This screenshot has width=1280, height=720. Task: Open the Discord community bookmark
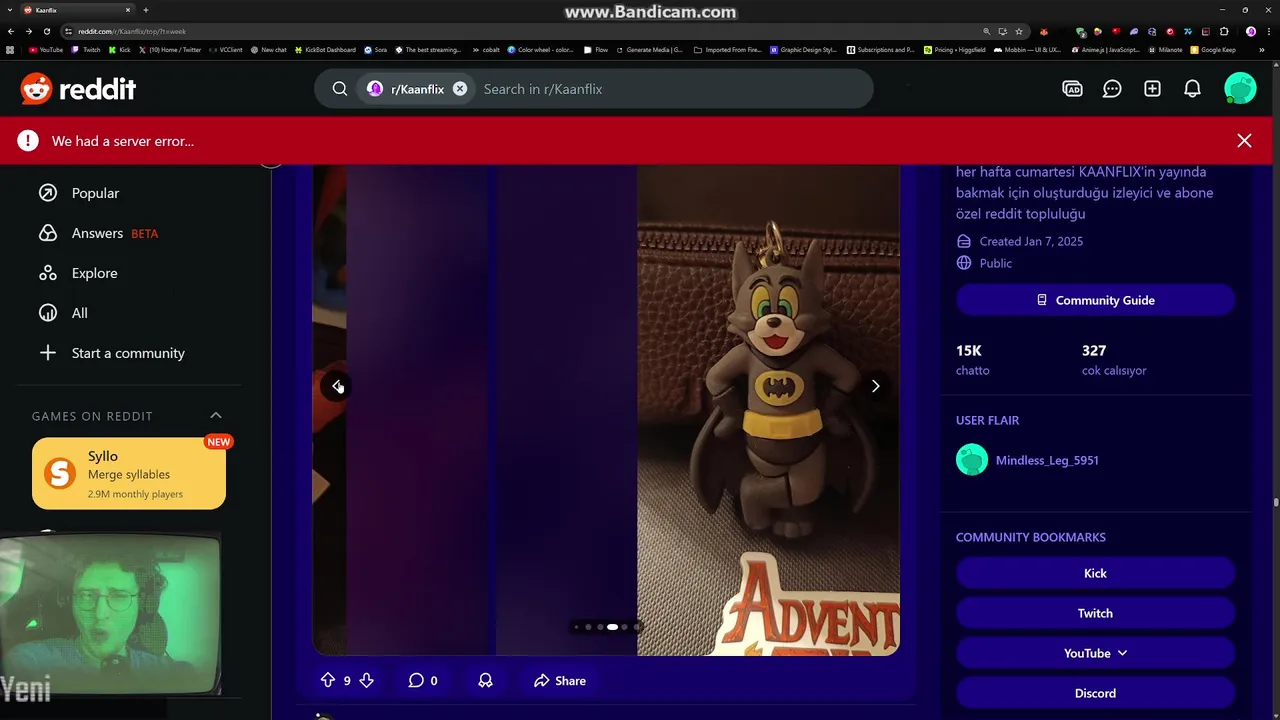click(1095, 693)
